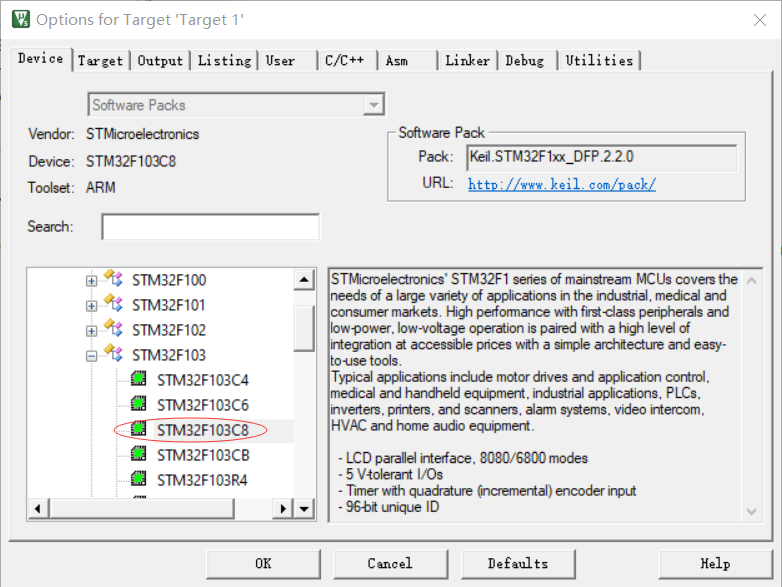Click description pane scroll up arrow

[x=752, y=281]
